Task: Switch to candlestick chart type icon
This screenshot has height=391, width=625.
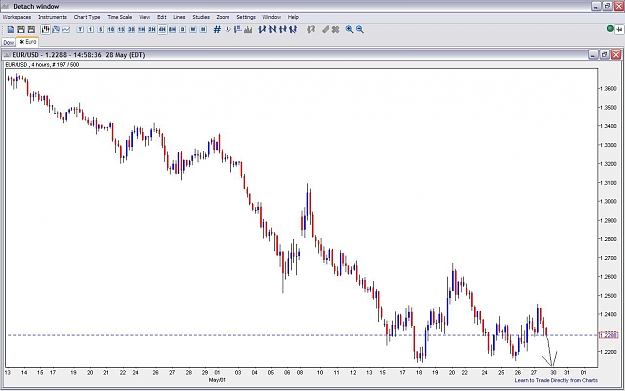Action: 45,29
